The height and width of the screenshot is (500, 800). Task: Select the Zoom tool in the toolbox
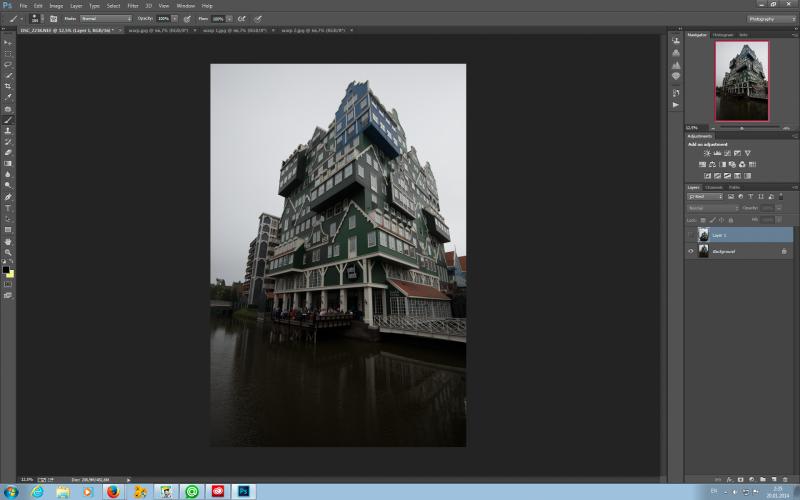[8, 253]
